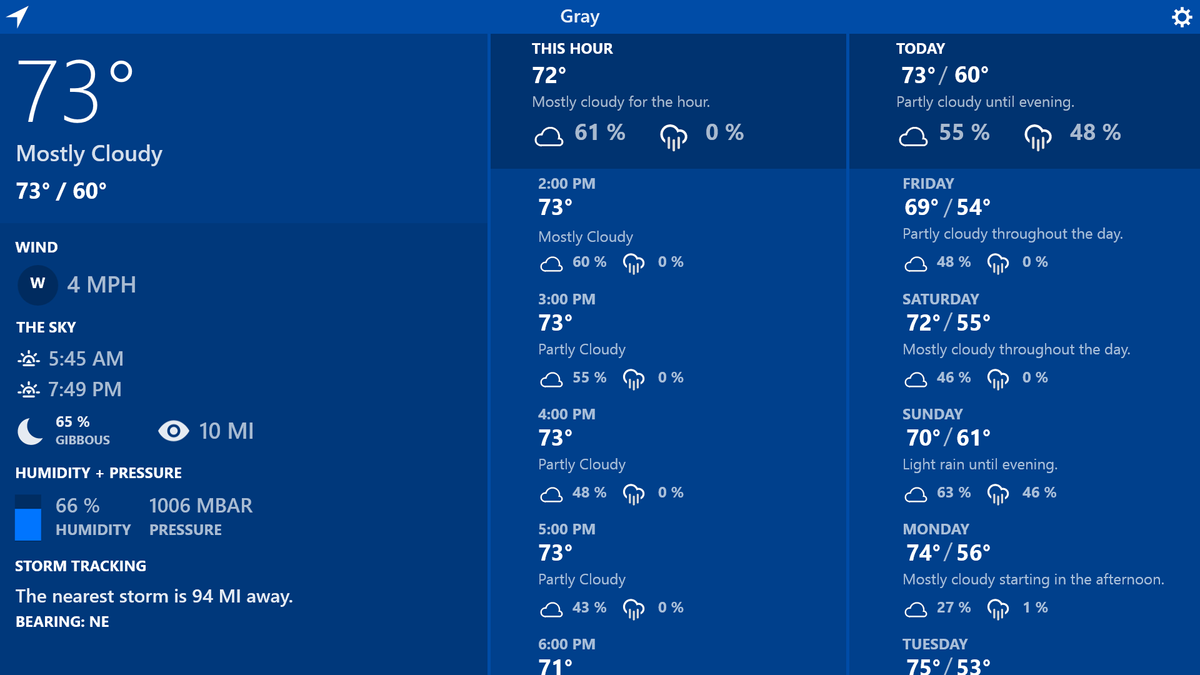Click the precipitation icon for 2:00 PM

point(633,262)
